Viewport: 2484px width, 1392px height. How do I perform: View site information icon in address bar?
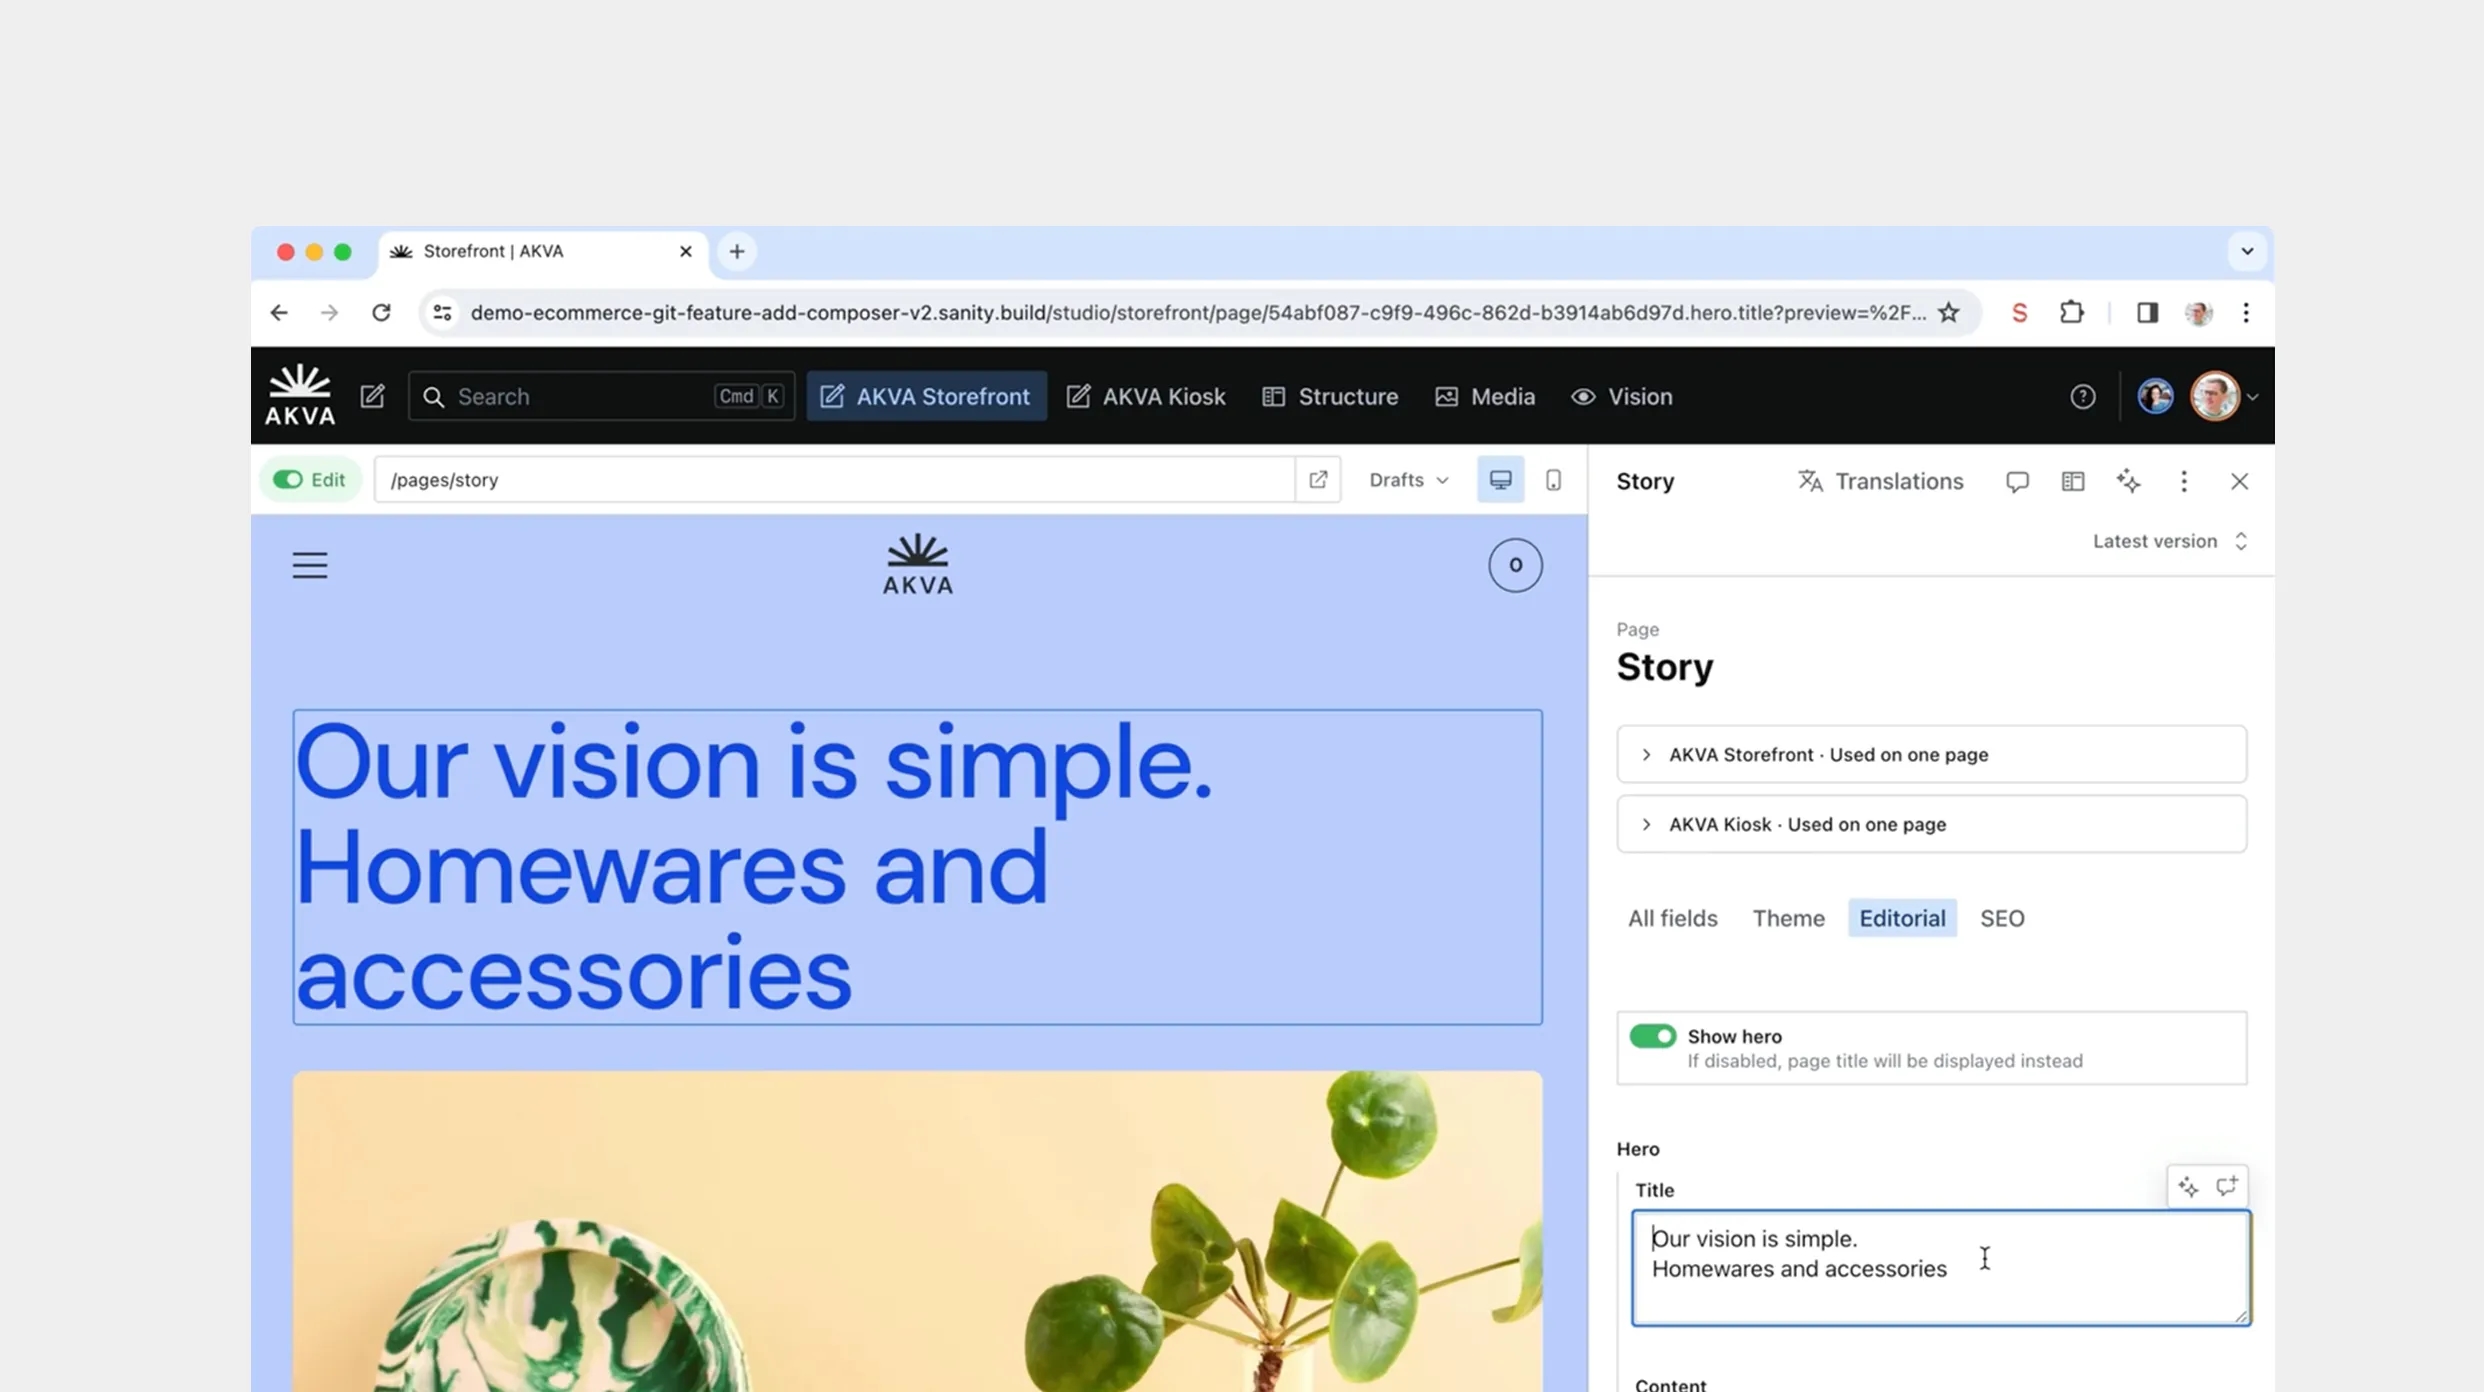pos(442,313)
